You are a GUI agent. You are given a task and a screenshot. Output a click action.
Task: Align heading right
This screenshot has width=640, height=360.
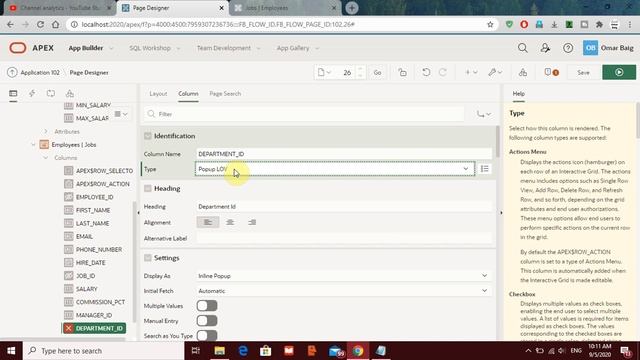(x=252, y=222)
